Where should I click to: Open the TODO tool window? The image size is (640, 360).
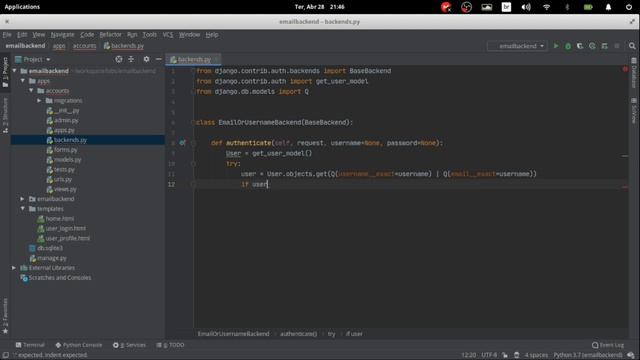[171, 345]
